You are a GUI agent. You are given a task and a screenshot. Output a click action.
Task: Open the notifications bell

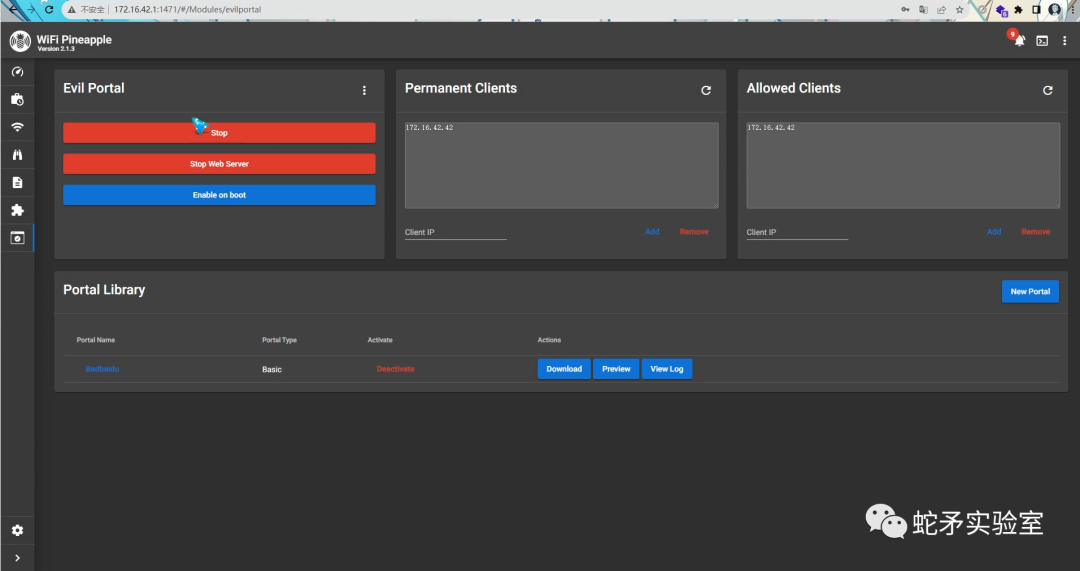pyautogui.click(x=1019, y=41)
